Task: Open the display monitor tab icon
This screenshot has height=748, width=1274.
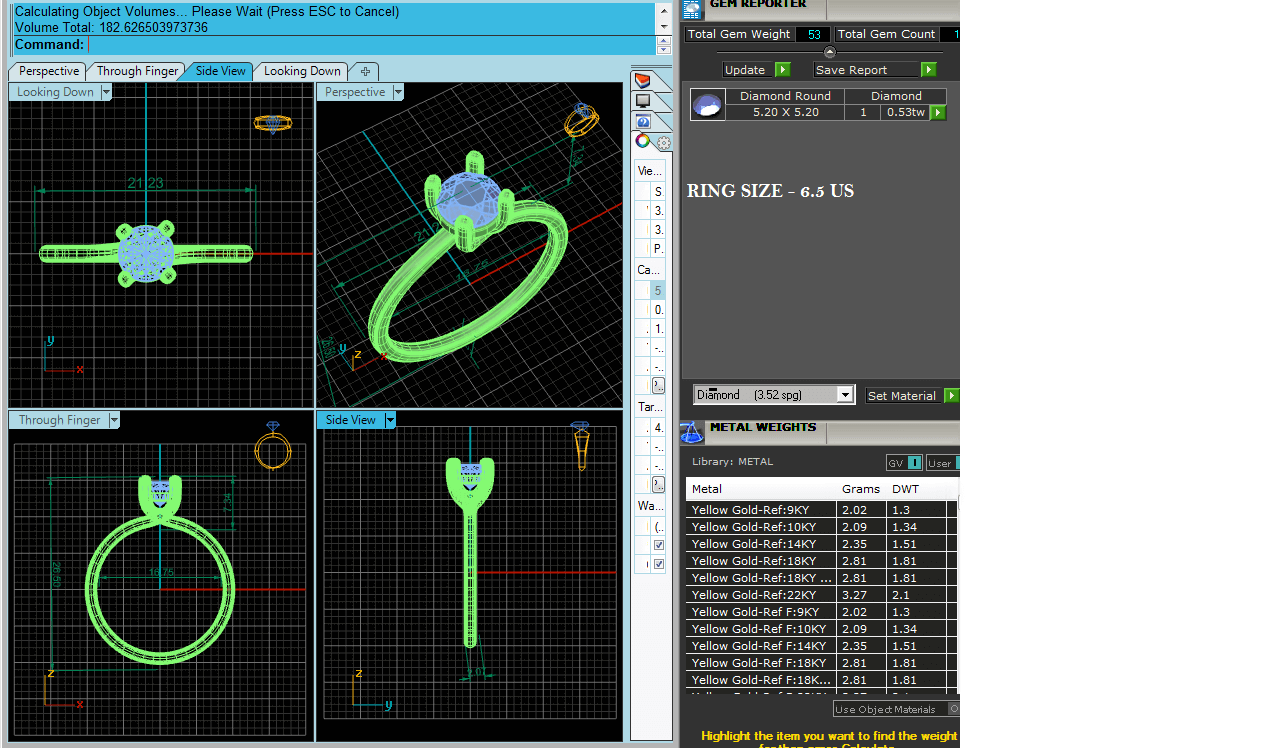Action: [x=642, y=101]
